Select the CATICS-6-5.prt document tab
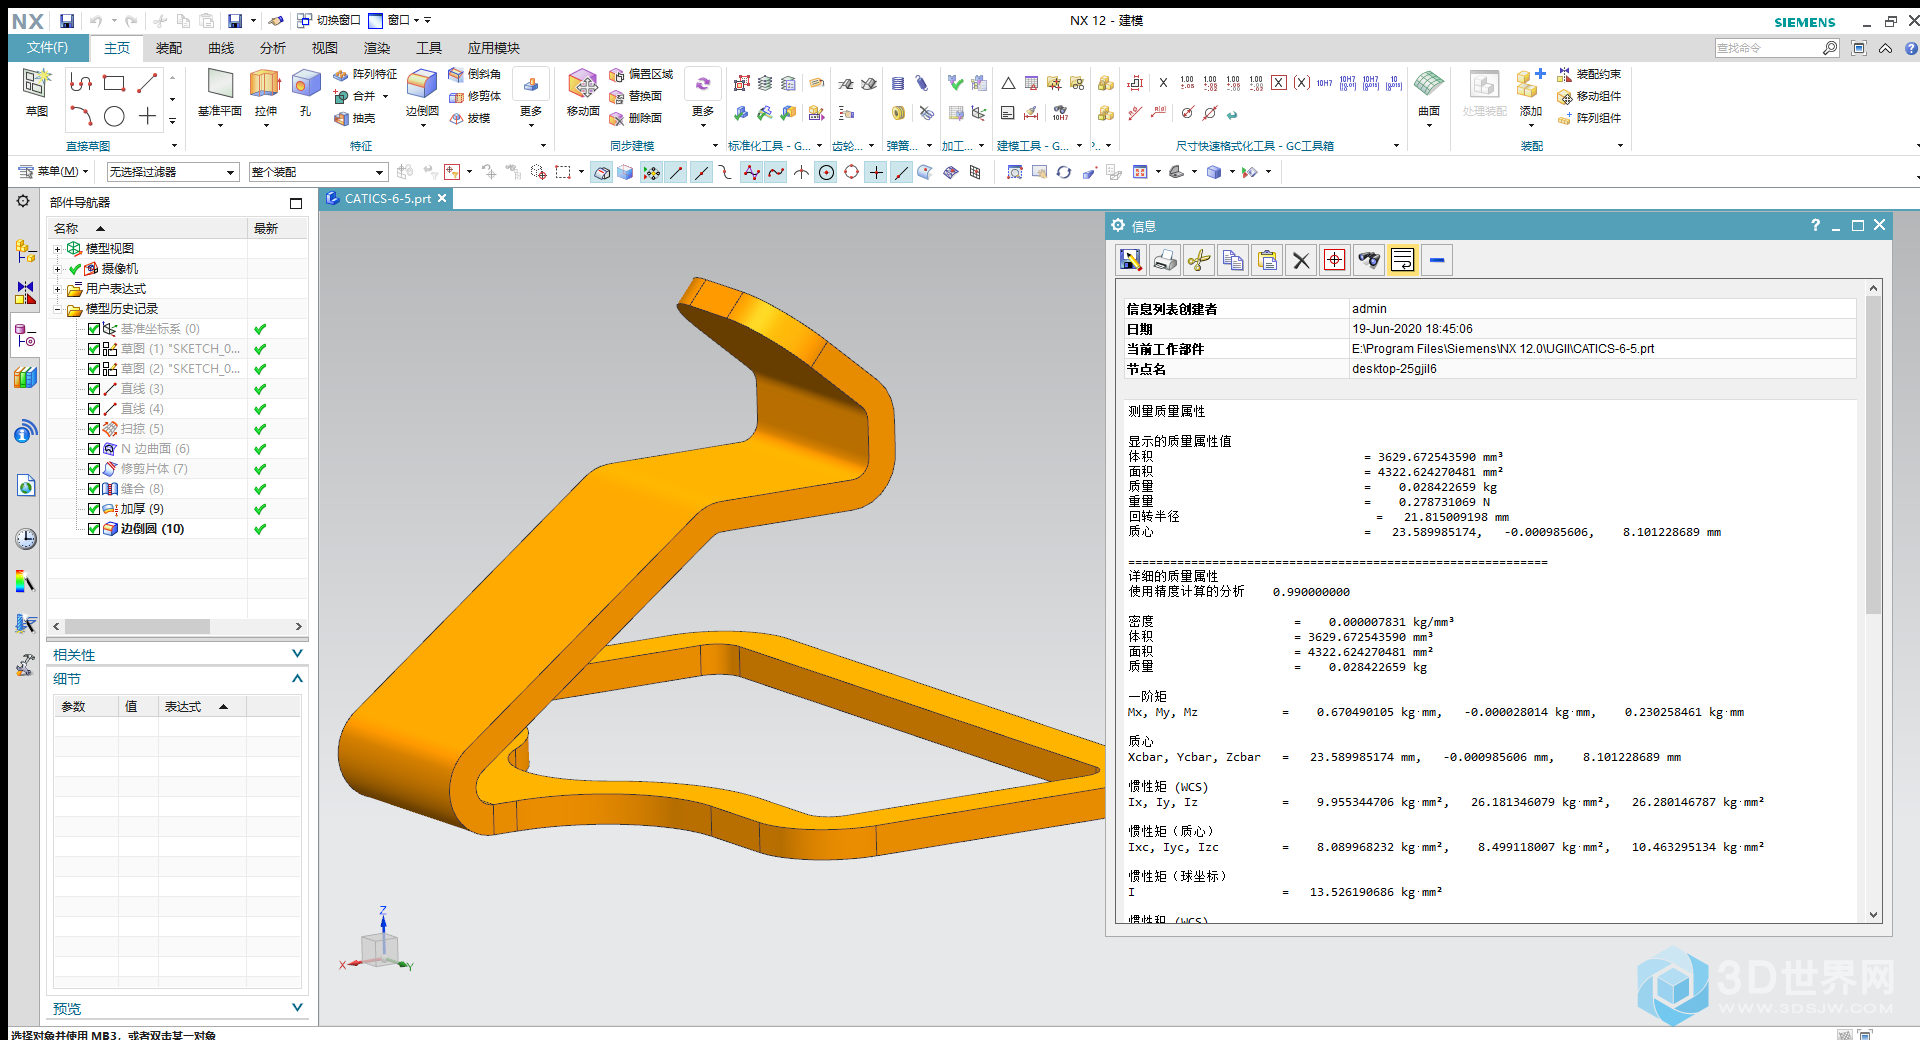Image resolution: width=1920 pixels, height=1040 pixels. pos(388,199)
